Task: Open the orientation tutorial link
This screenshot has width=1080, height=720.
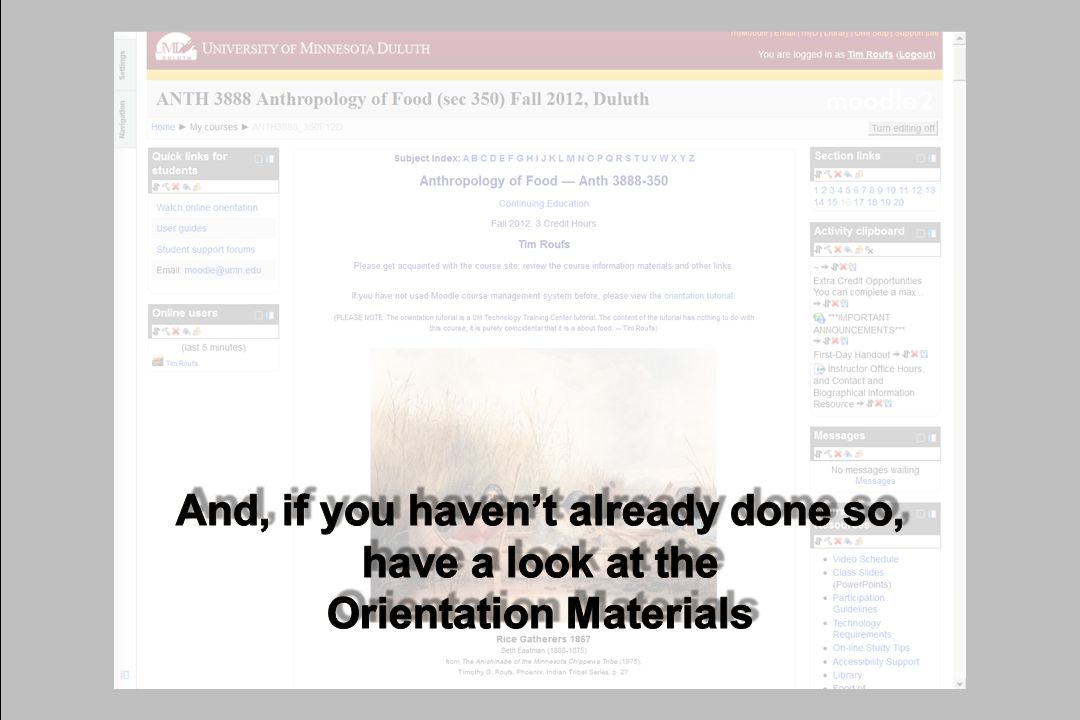Action: [x=698, y=296]
